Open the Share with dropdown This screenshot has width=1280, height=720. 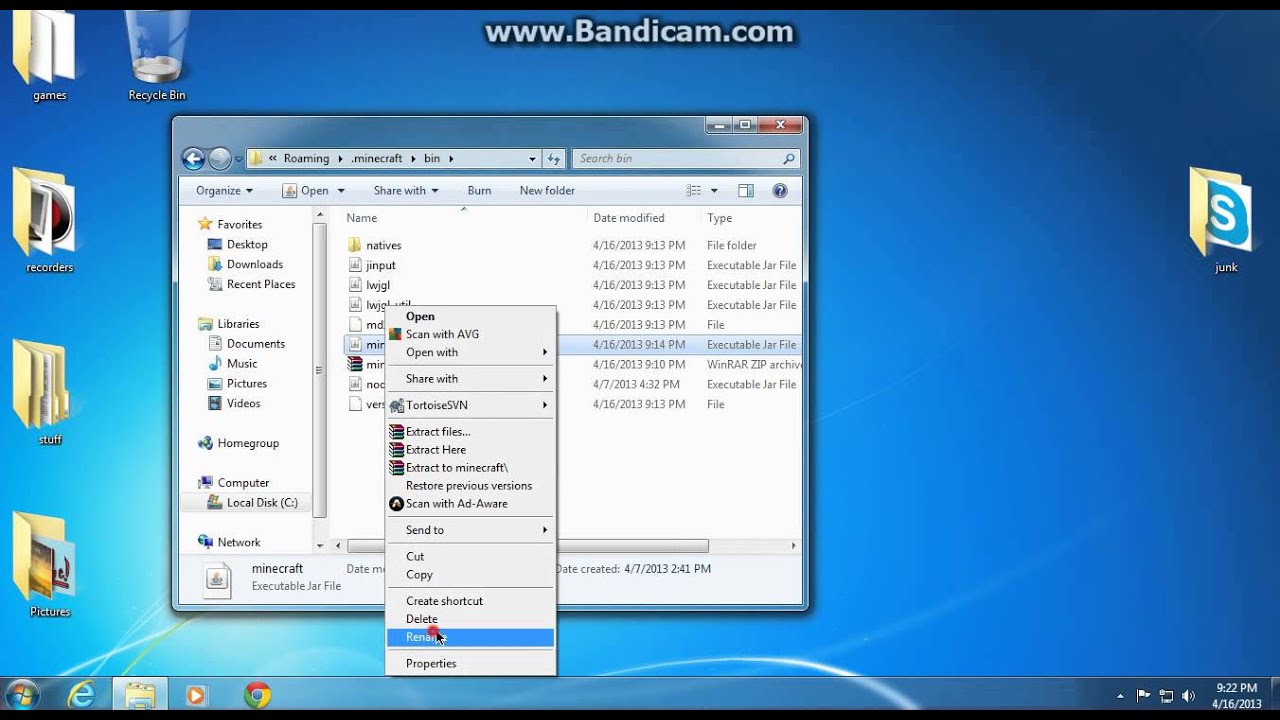click(x=406, y=191)
